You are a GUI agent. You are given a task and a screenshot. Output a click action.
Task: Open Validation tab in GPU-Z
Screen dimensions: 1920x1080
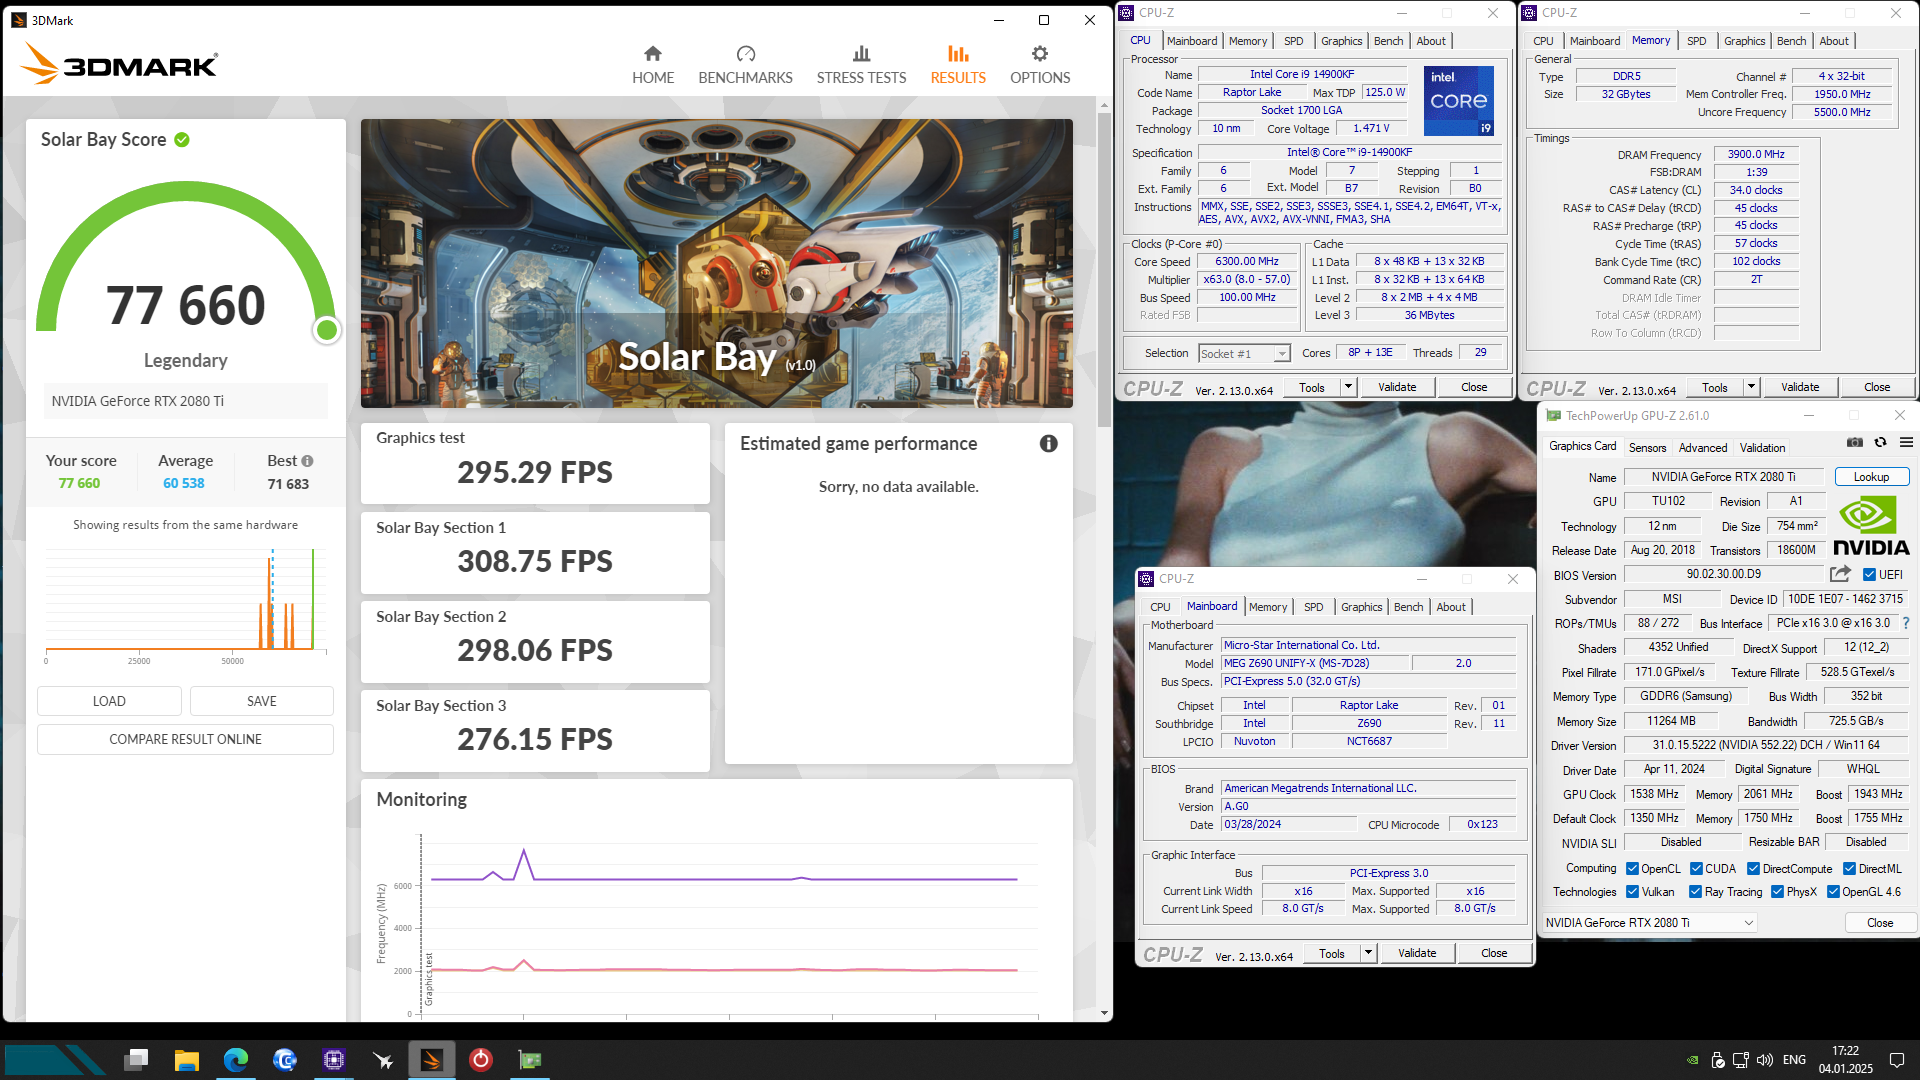(1762, 448)
